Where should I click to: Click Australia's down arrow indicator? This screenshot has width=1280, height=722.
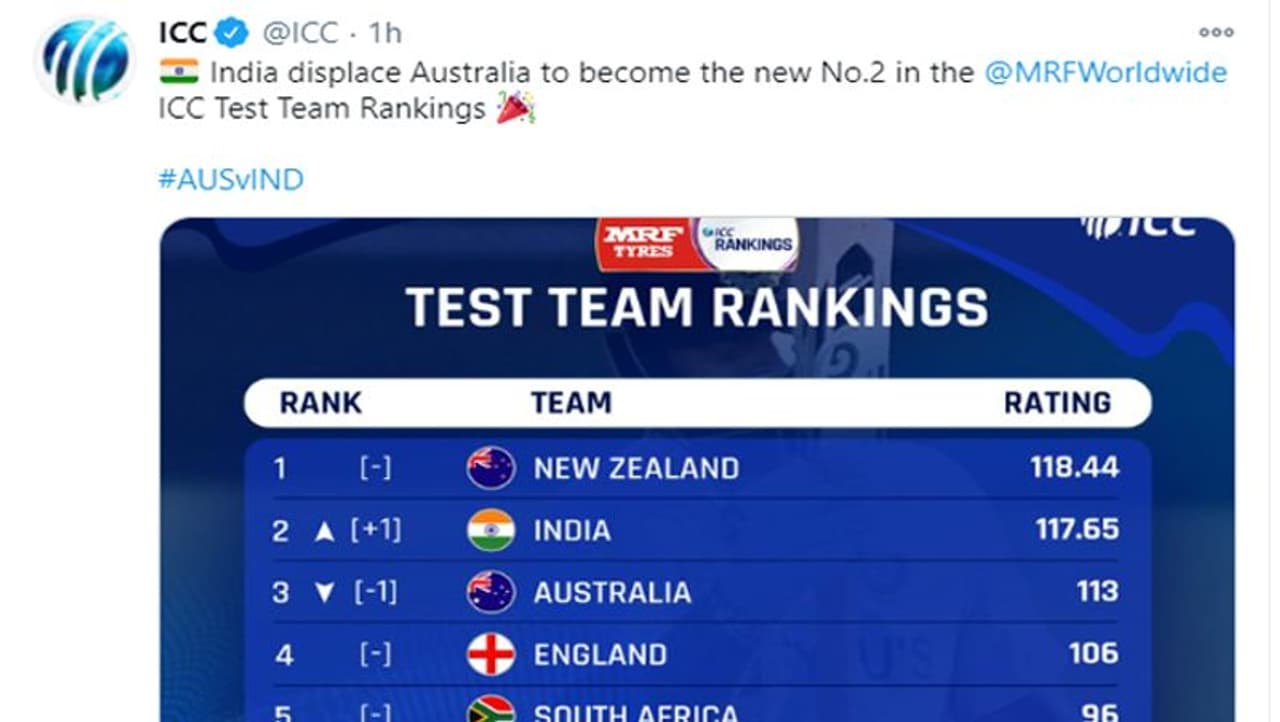click(324, 593)
